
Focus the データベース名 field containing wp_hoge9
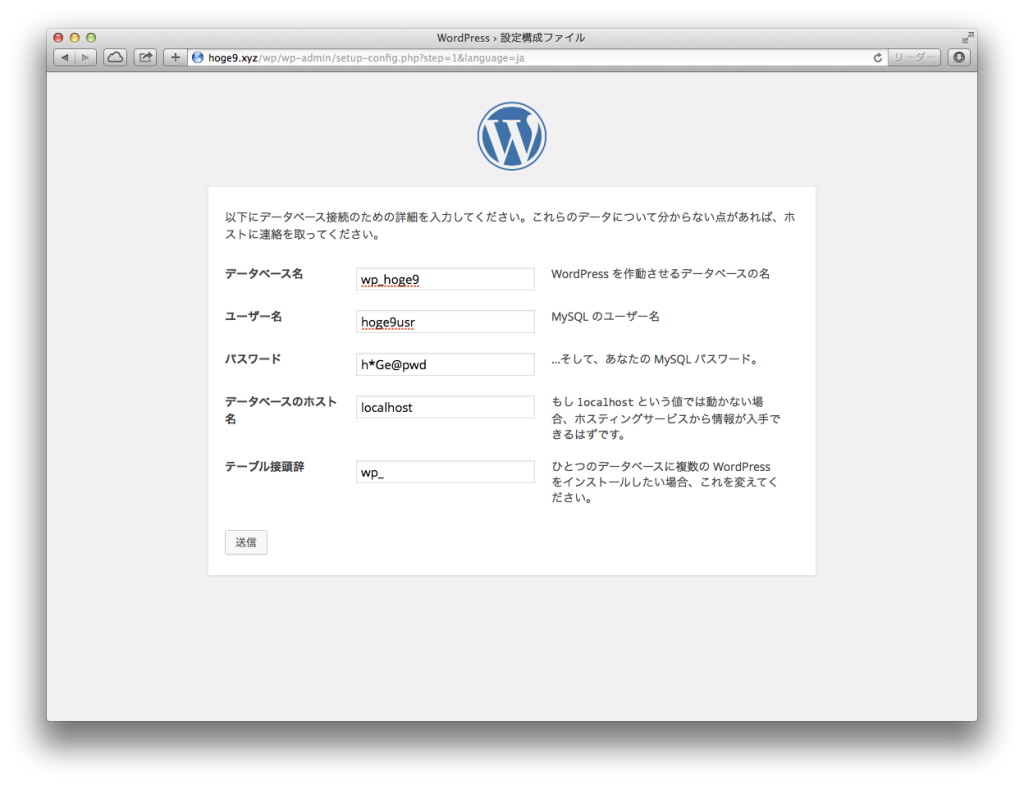[445, 279]
